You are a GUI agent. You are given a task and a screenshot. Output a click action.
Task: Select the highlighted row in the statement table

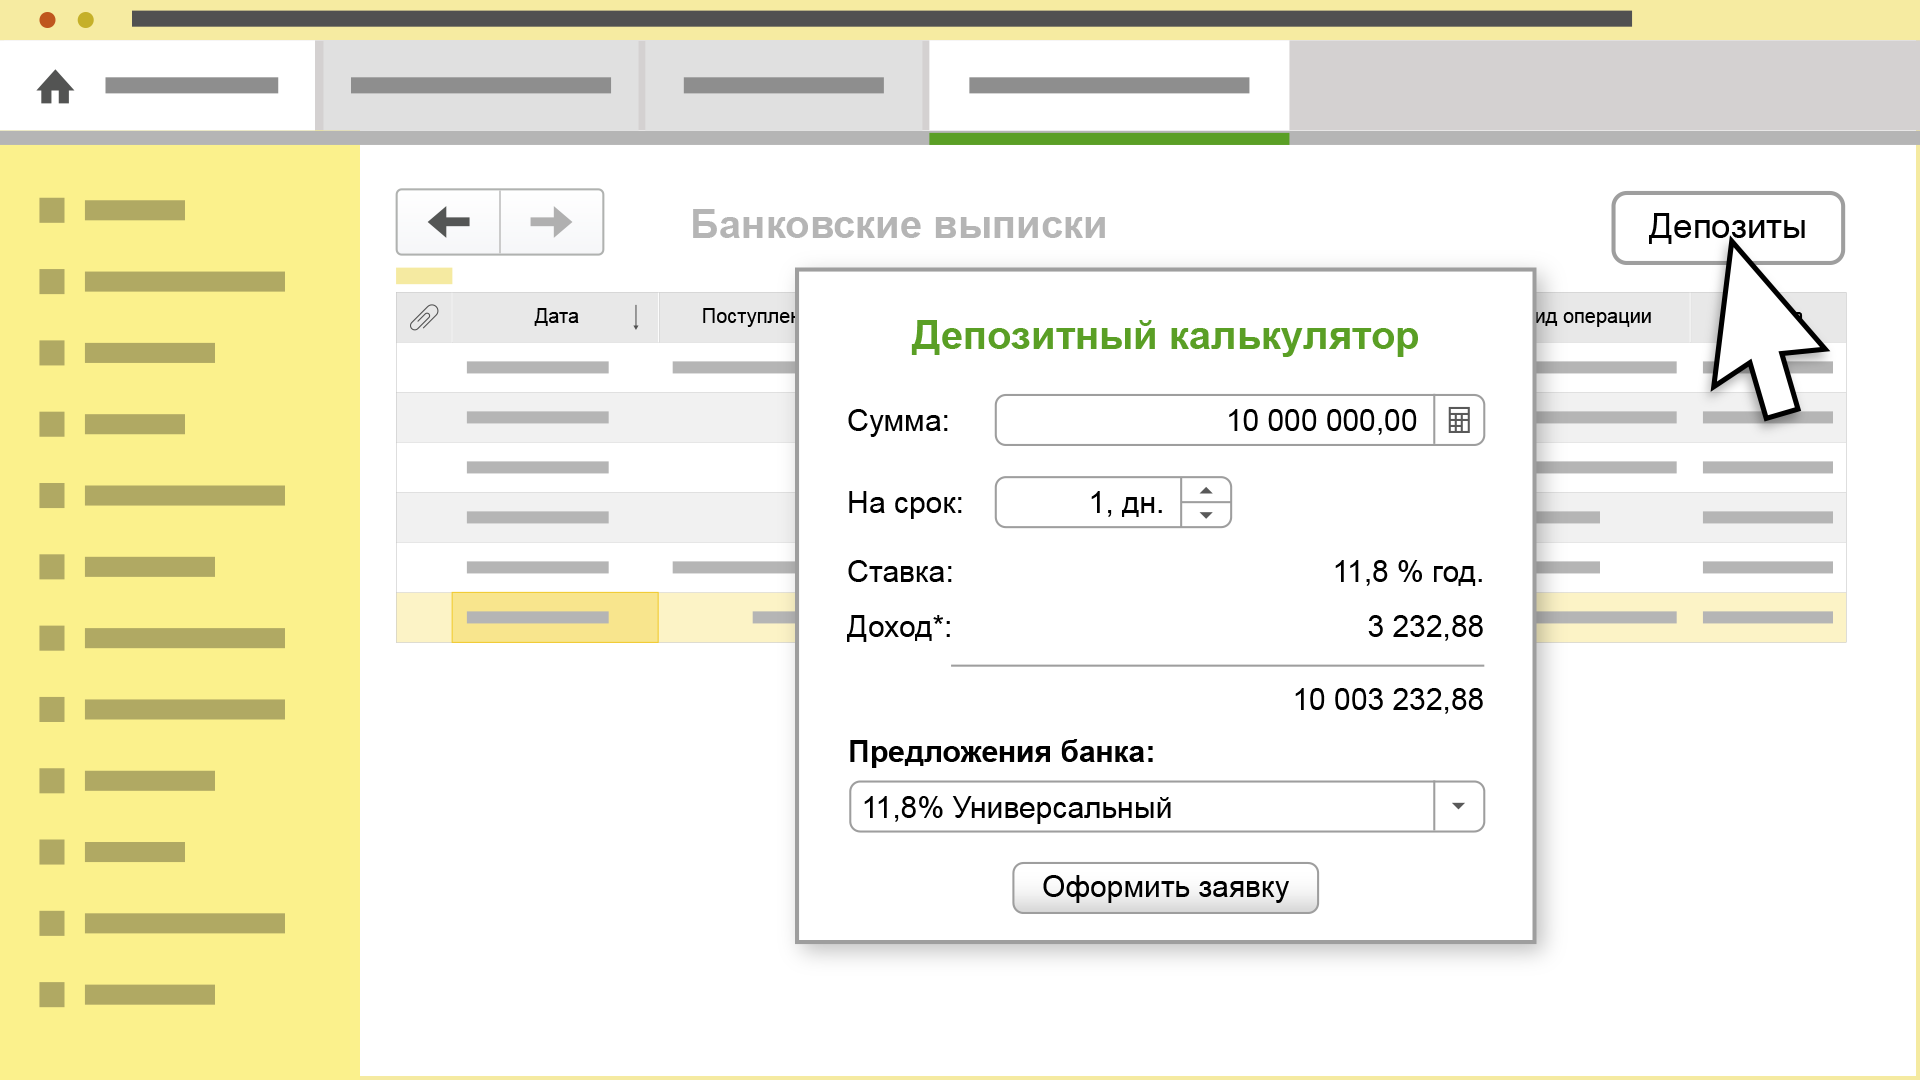click(555, 617)
